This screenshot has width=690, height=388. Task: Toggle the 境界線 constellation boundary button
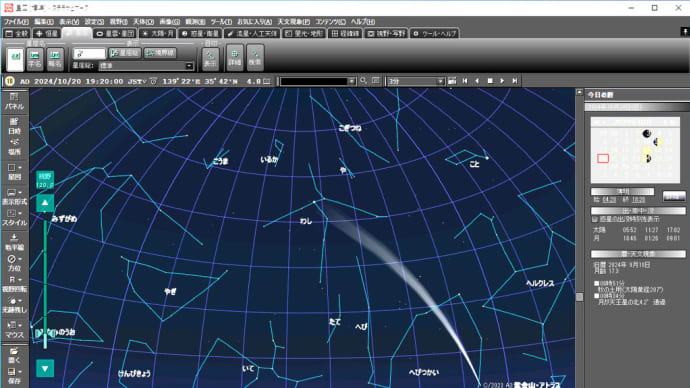point(160,53)
